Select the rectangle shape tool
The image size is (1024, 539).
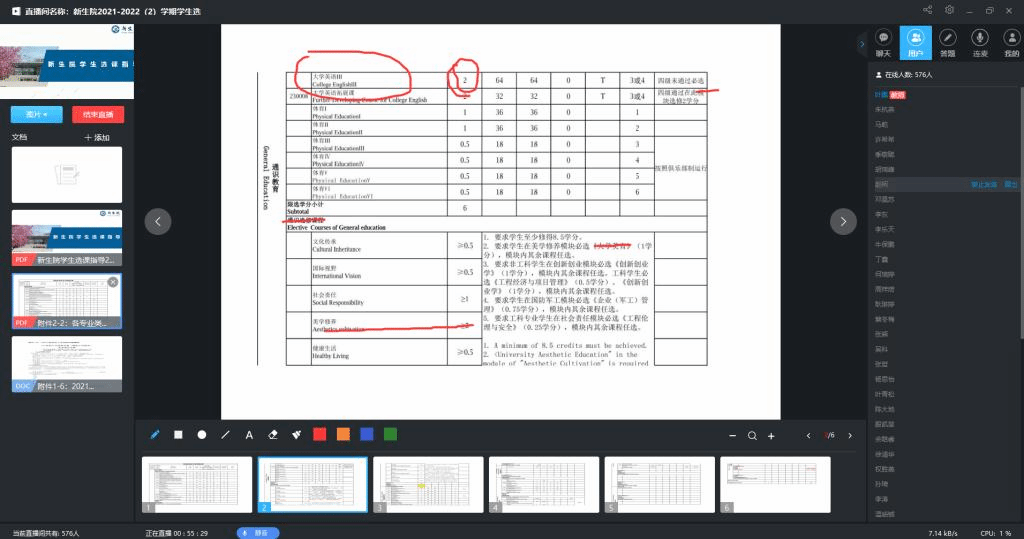coord(178,435)
